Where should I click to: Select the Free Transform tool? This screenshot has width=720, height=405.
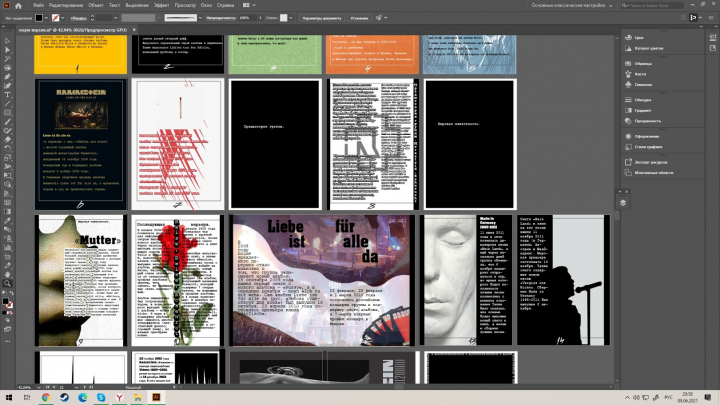7,175
